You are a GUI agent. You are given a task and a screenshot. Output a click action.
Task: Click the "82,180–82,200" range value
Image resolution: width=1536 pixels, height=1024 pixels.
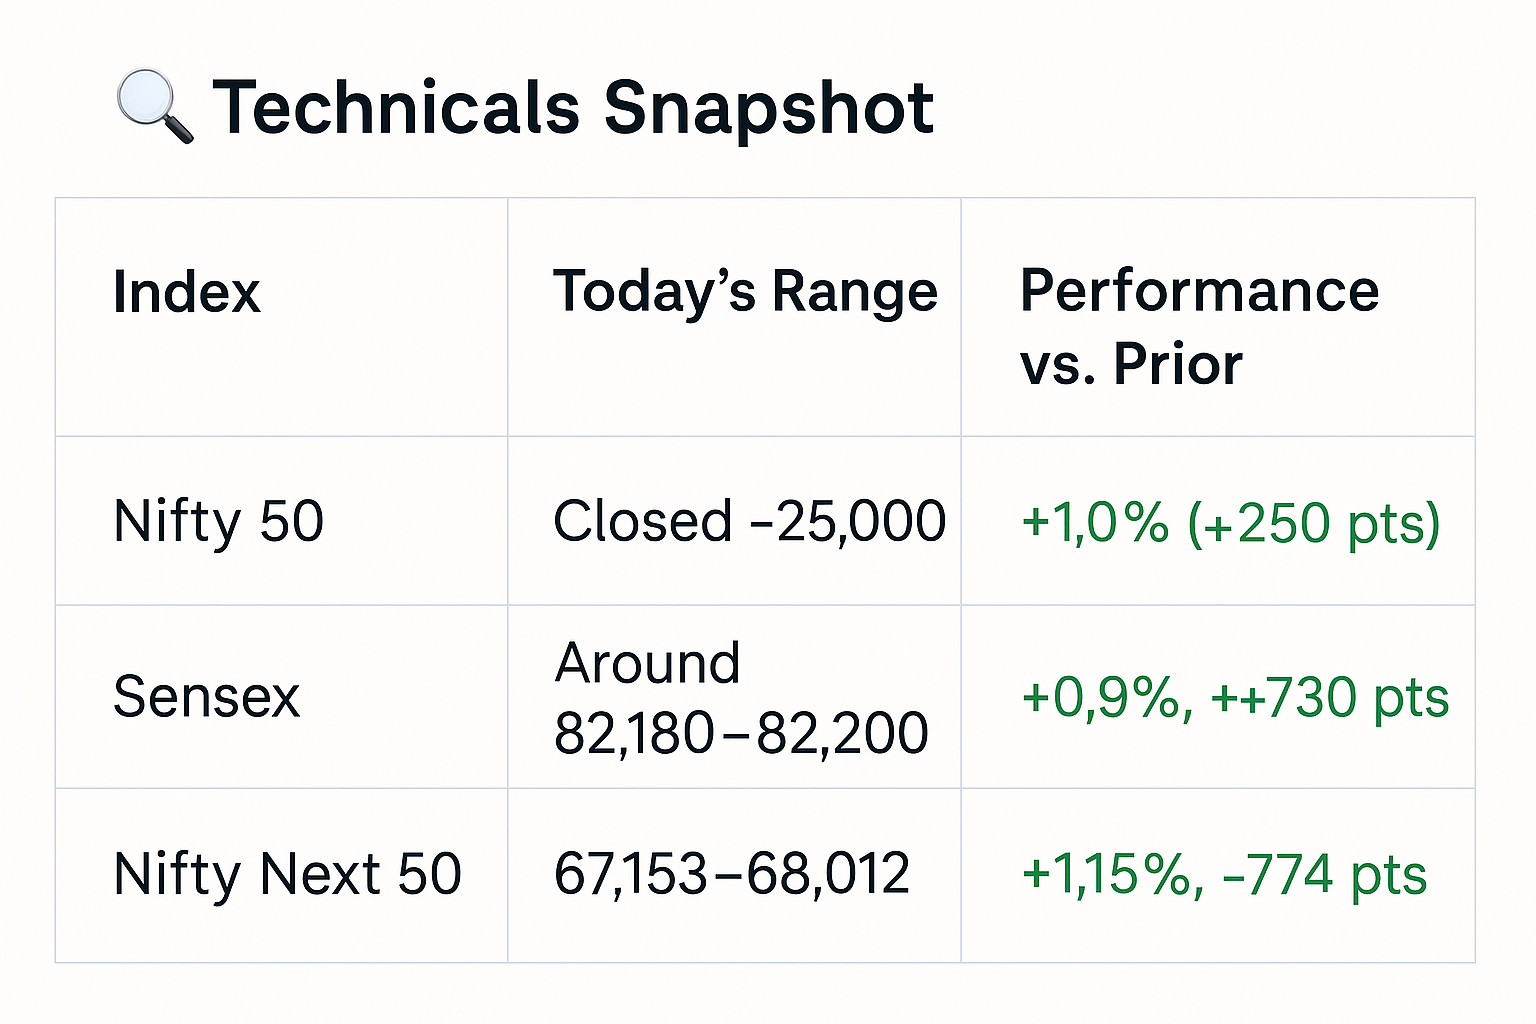tap(741, 733)
